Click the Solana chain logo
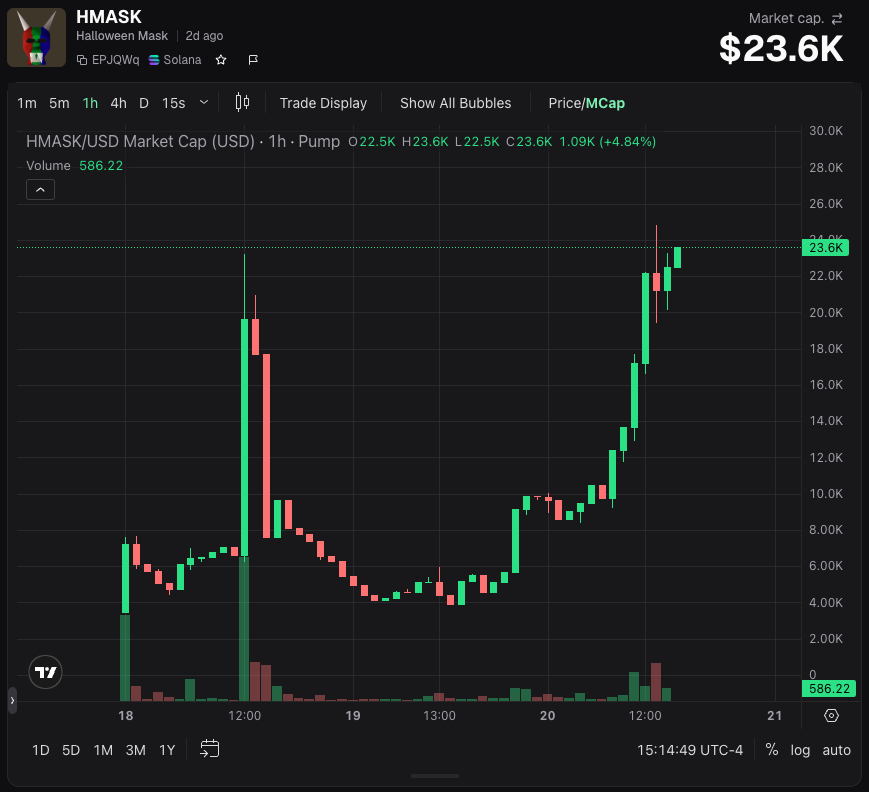This screenshot has width=869, height=792. coord(154,60)
